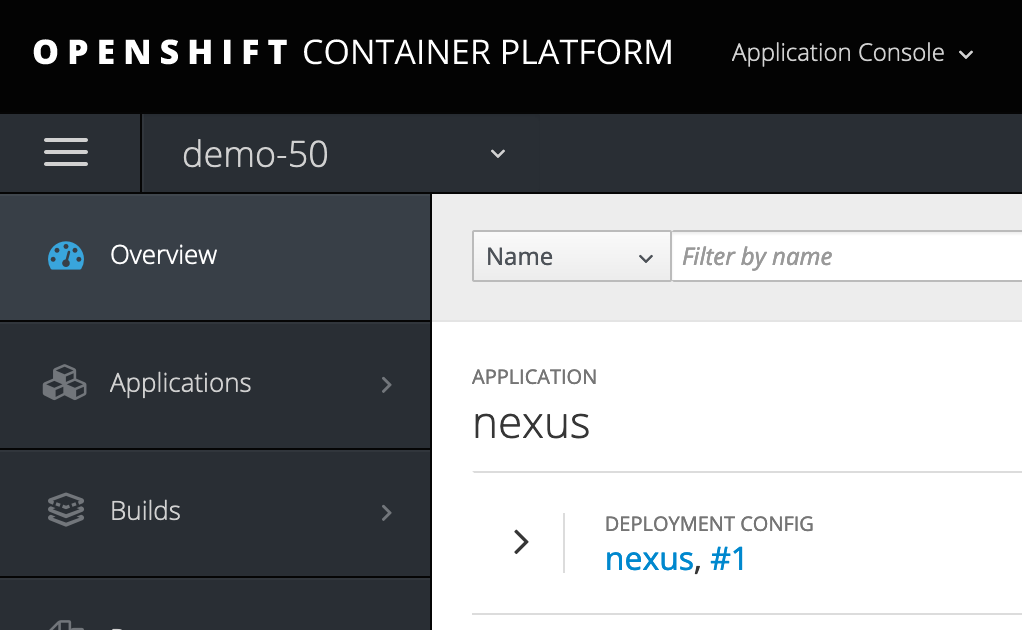
Task: Select the Applications sidebar item
Action: coord(215,384)
